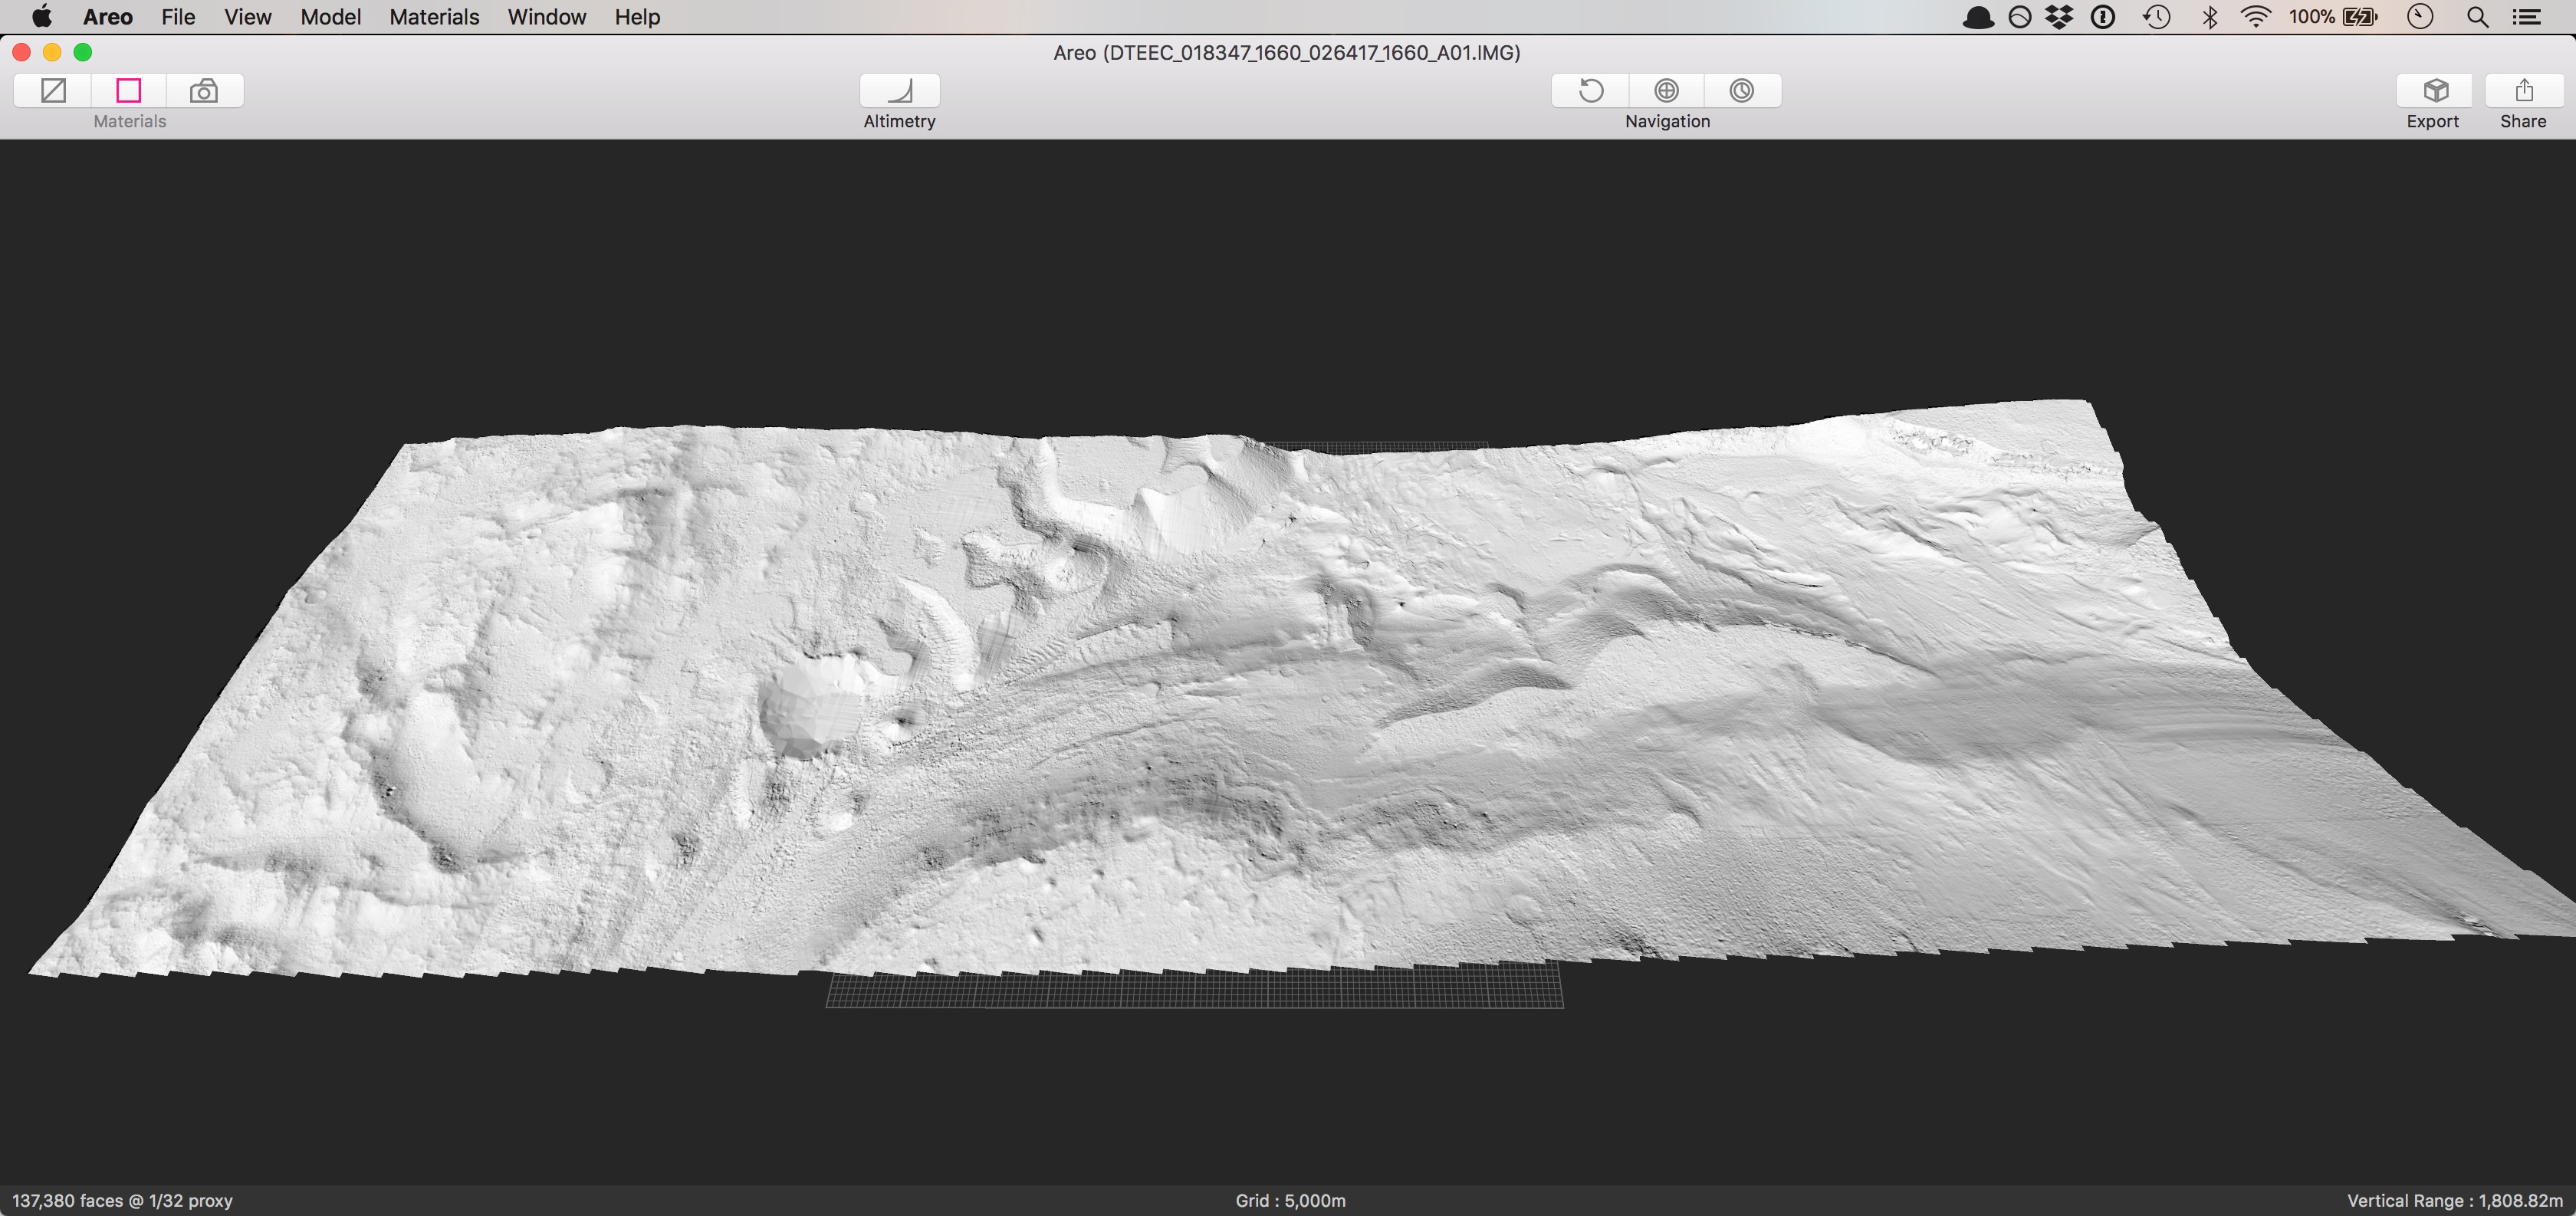This screenshot has width=2576, height=1216.
Task: Open the Altimetry curve tool
Action: click(x=899, y=91)
